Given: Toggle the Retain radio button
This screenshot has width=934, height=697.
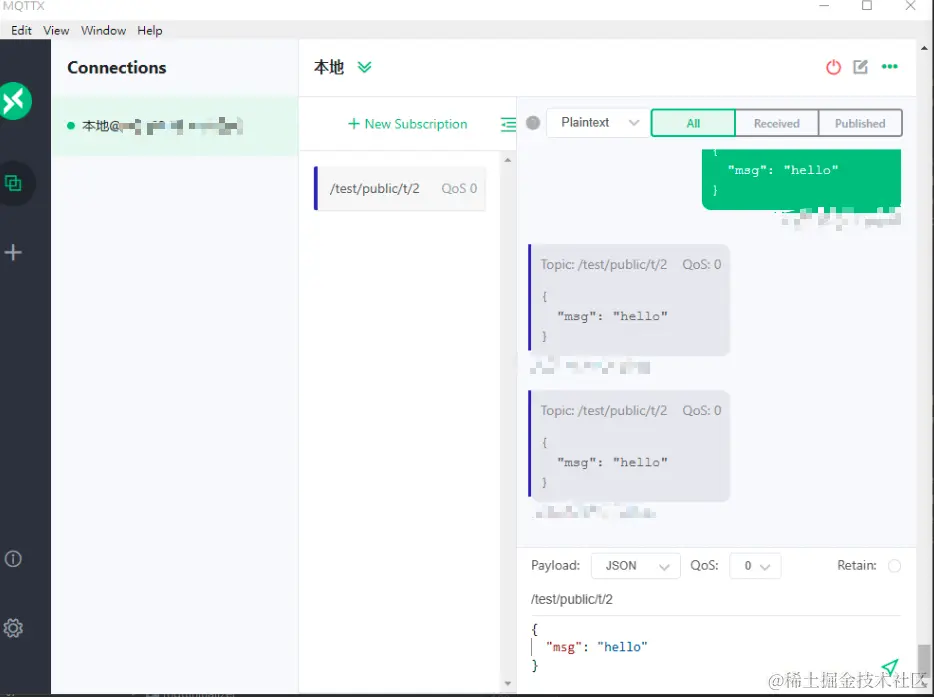Looking at the screenshot, I should coord(894,566).
